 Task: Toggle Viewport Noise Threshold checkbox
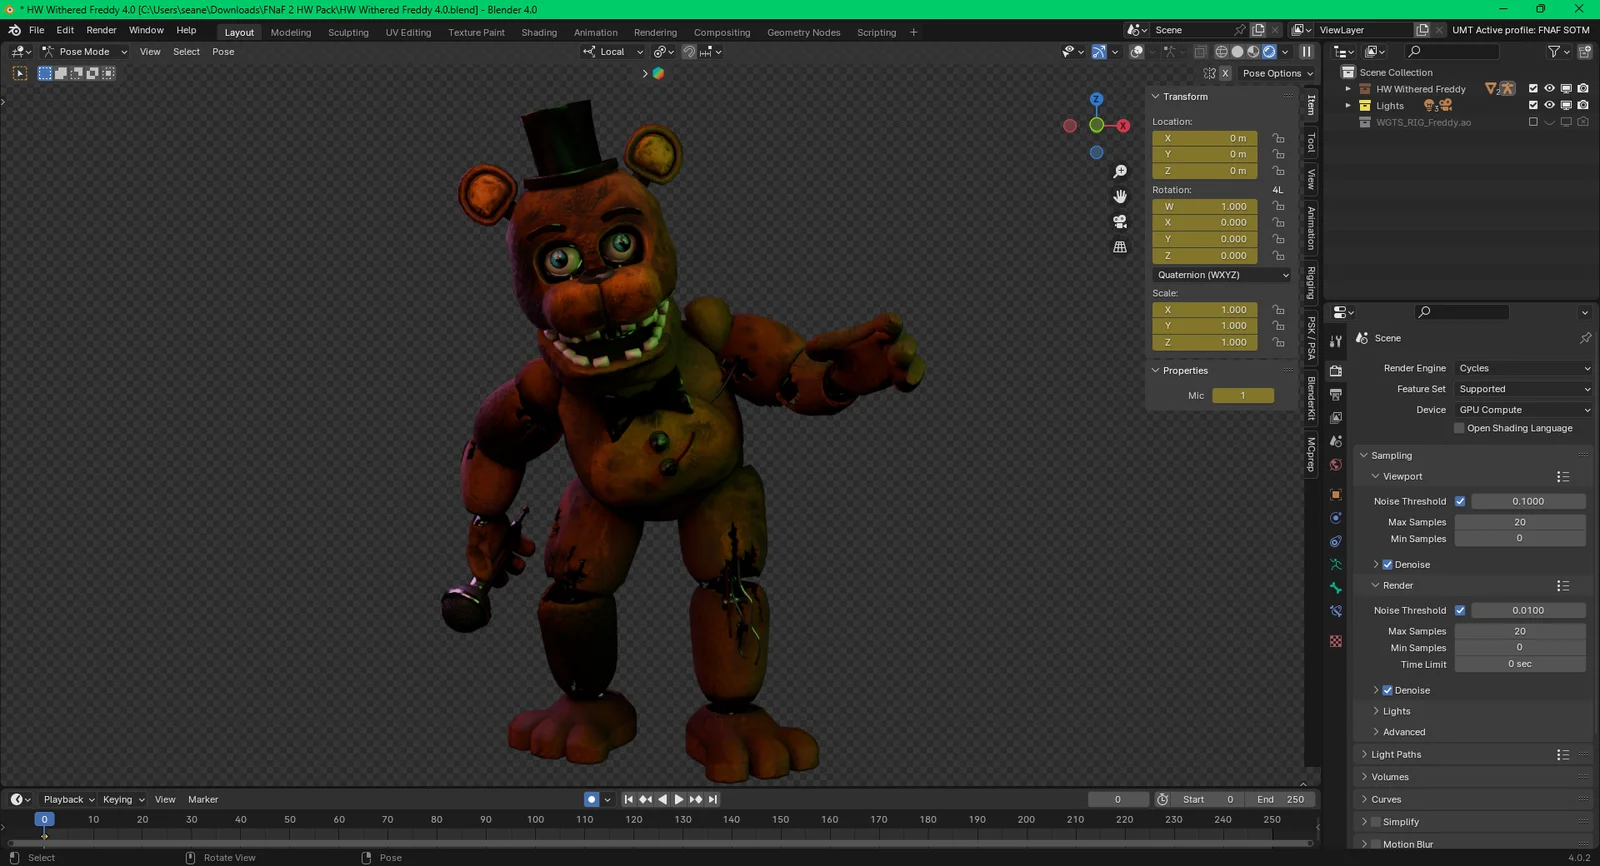(1460, 501)
